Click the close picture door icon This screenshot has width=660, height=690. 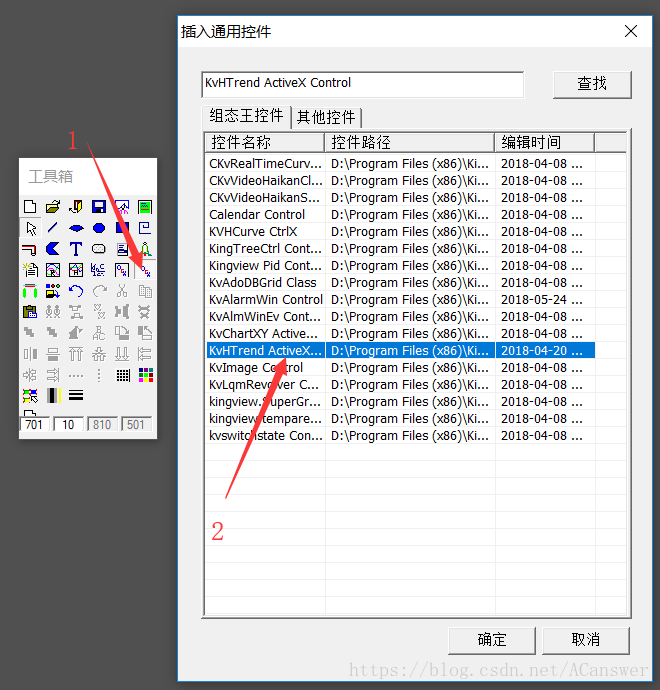76,206
